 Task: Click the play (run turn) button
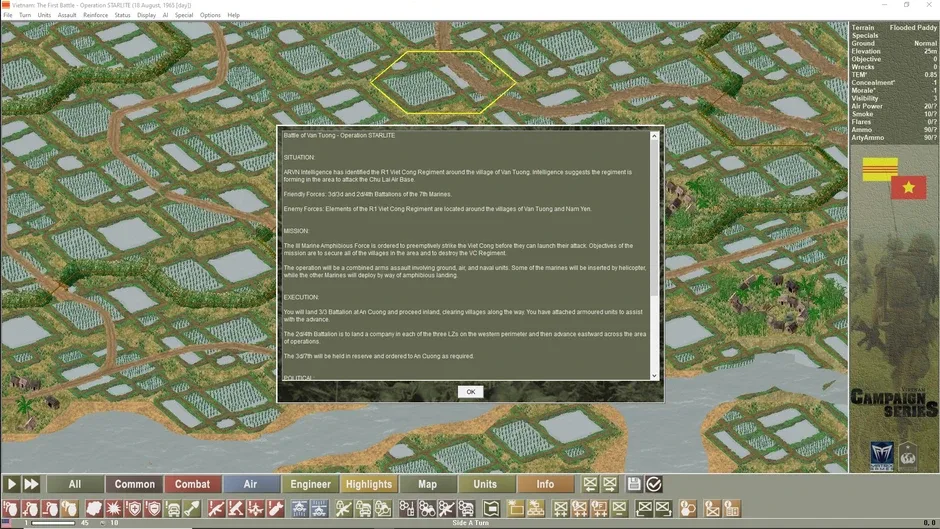coord(11,484)
